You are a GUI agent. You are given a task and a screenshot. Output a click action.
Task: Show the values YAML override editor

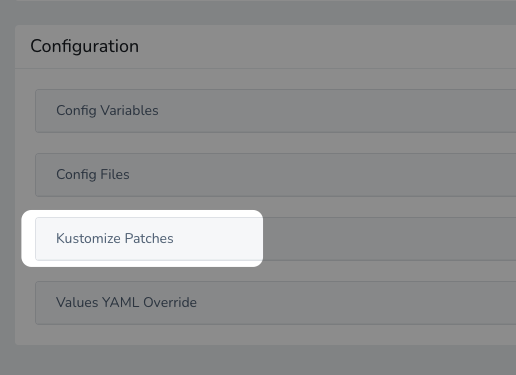point(276,303)
